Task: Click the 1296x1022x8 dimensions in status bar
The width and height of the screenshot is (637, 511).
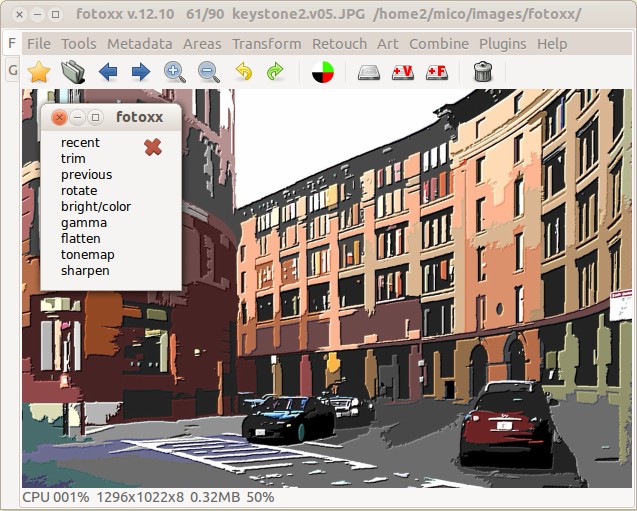Action: tap(140, 497)
